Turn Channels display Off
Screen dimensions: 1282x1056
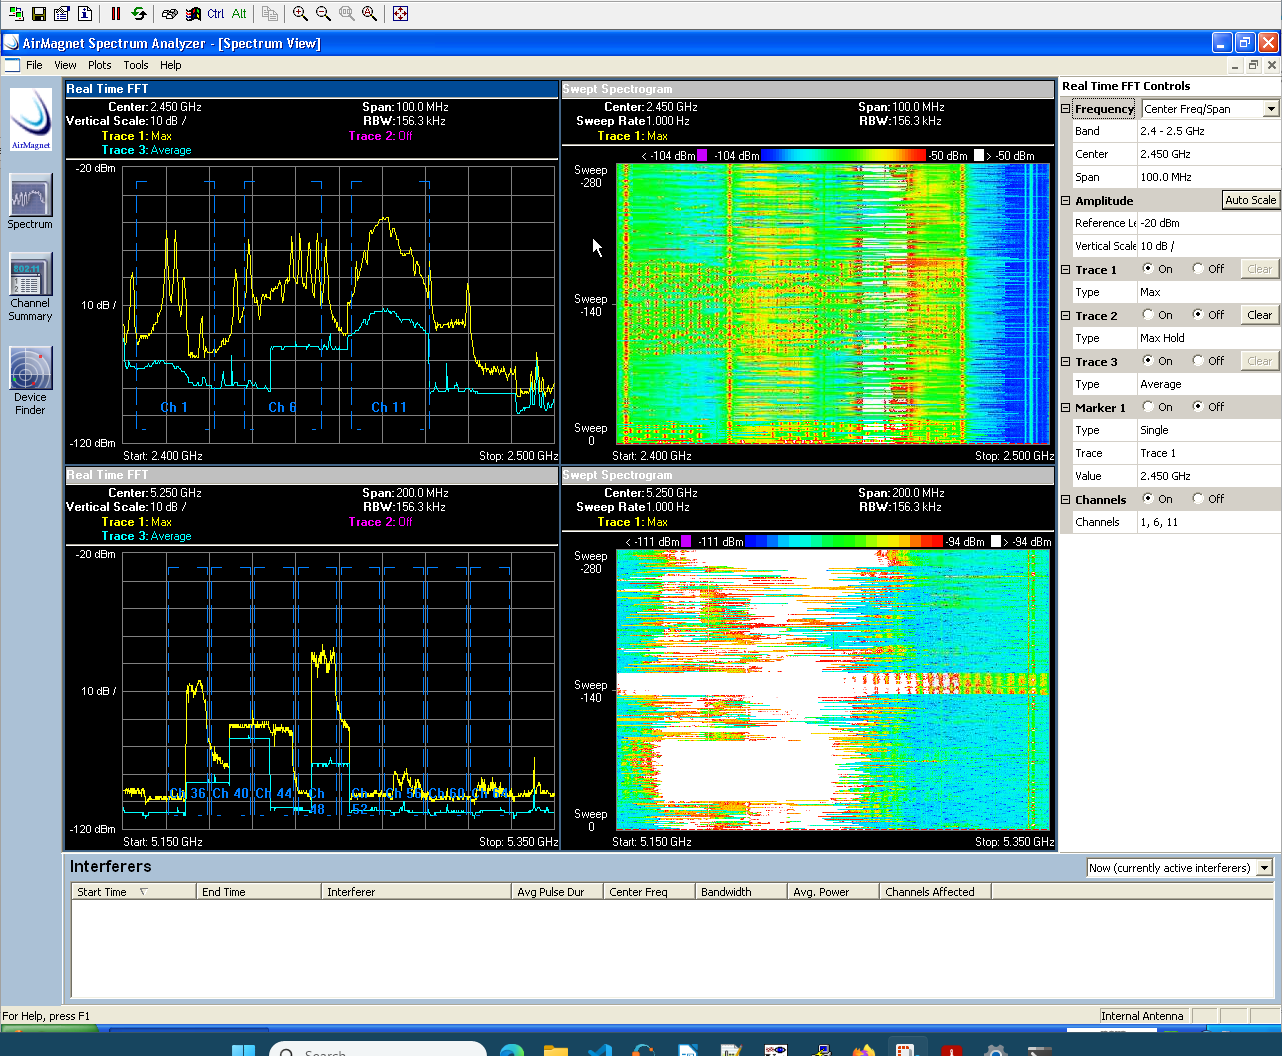point(1198,499)
